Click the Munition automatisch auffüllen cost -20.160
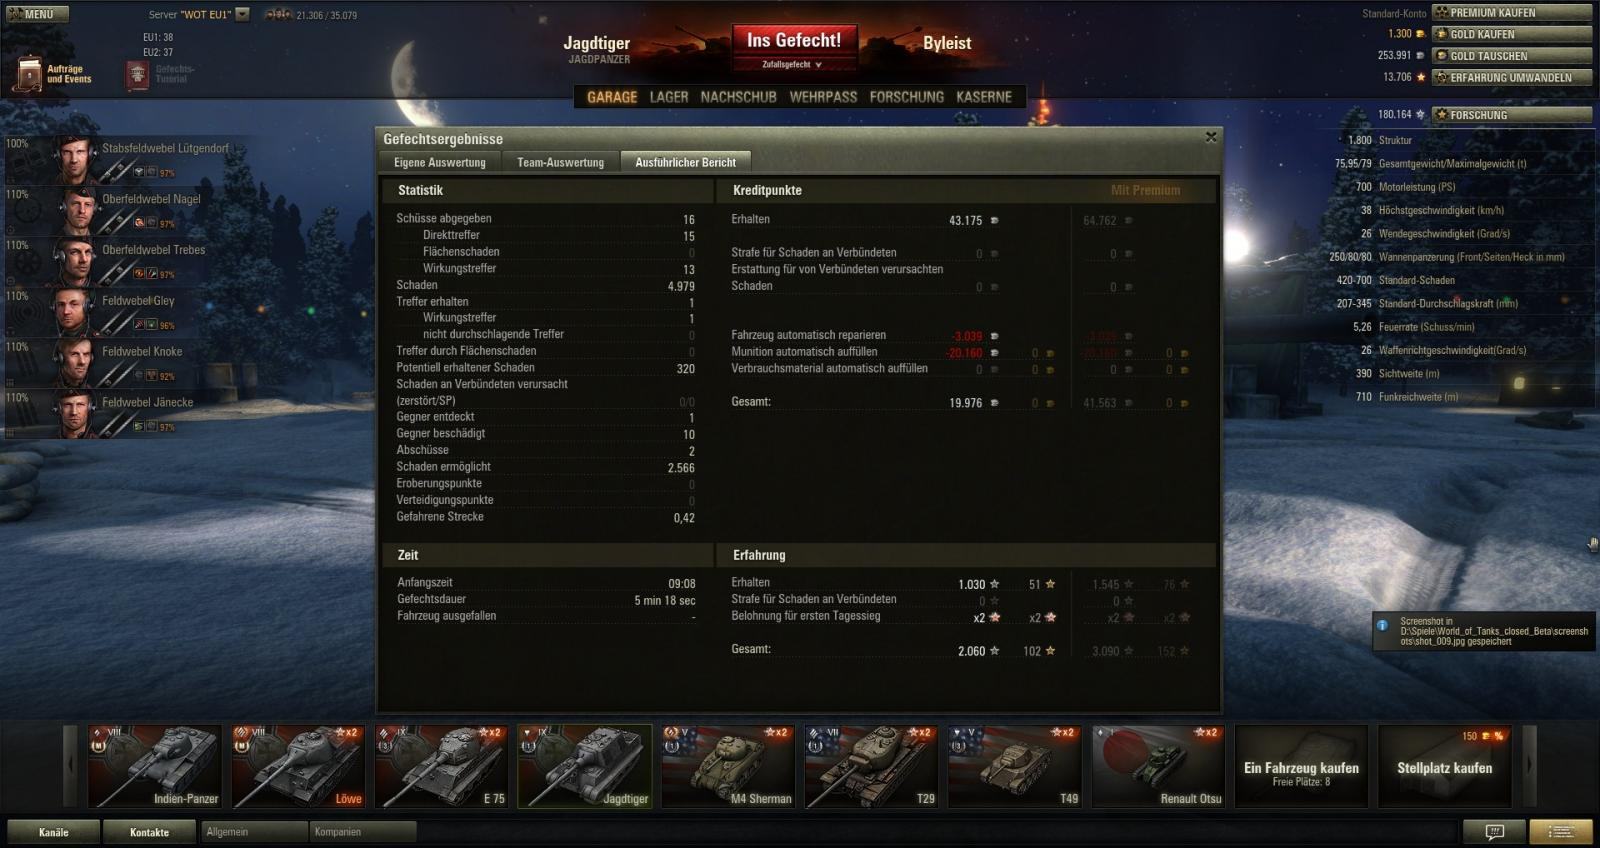The width and height of the screenshot is (1600, 848). point(965,353)
